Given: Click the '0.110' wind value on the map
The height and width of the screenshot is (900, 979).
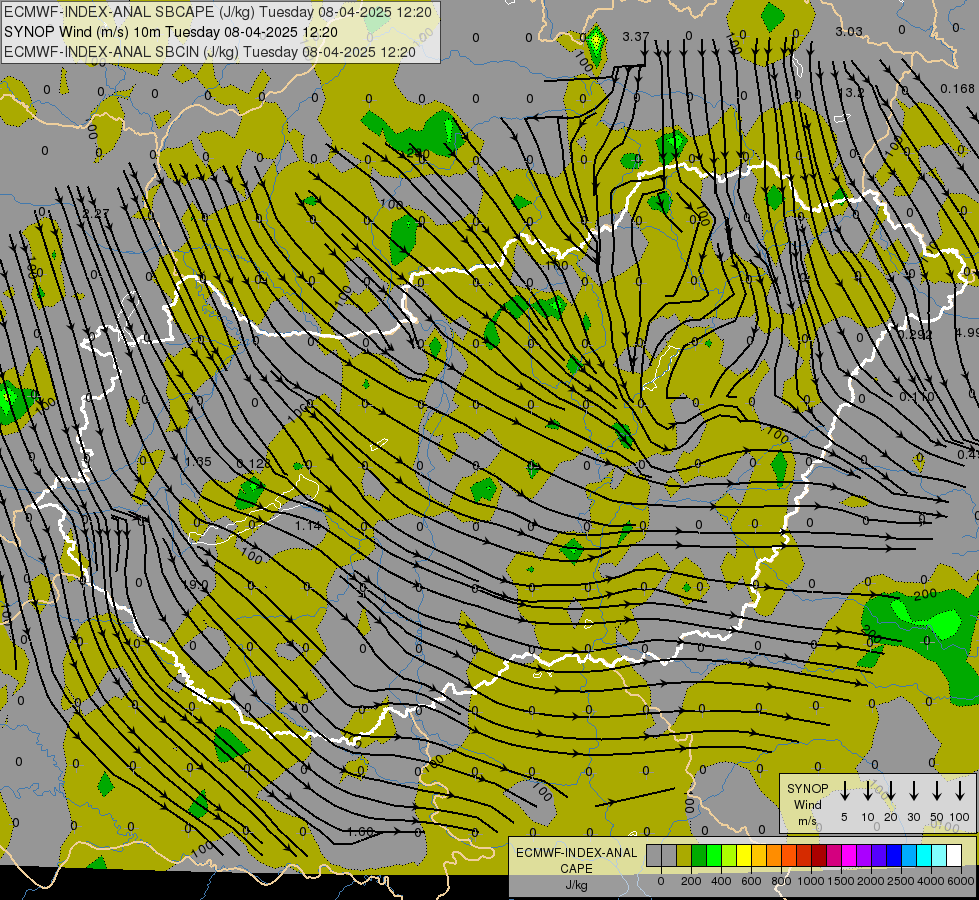Looking at the screenshot, I should tap(917, 397).
